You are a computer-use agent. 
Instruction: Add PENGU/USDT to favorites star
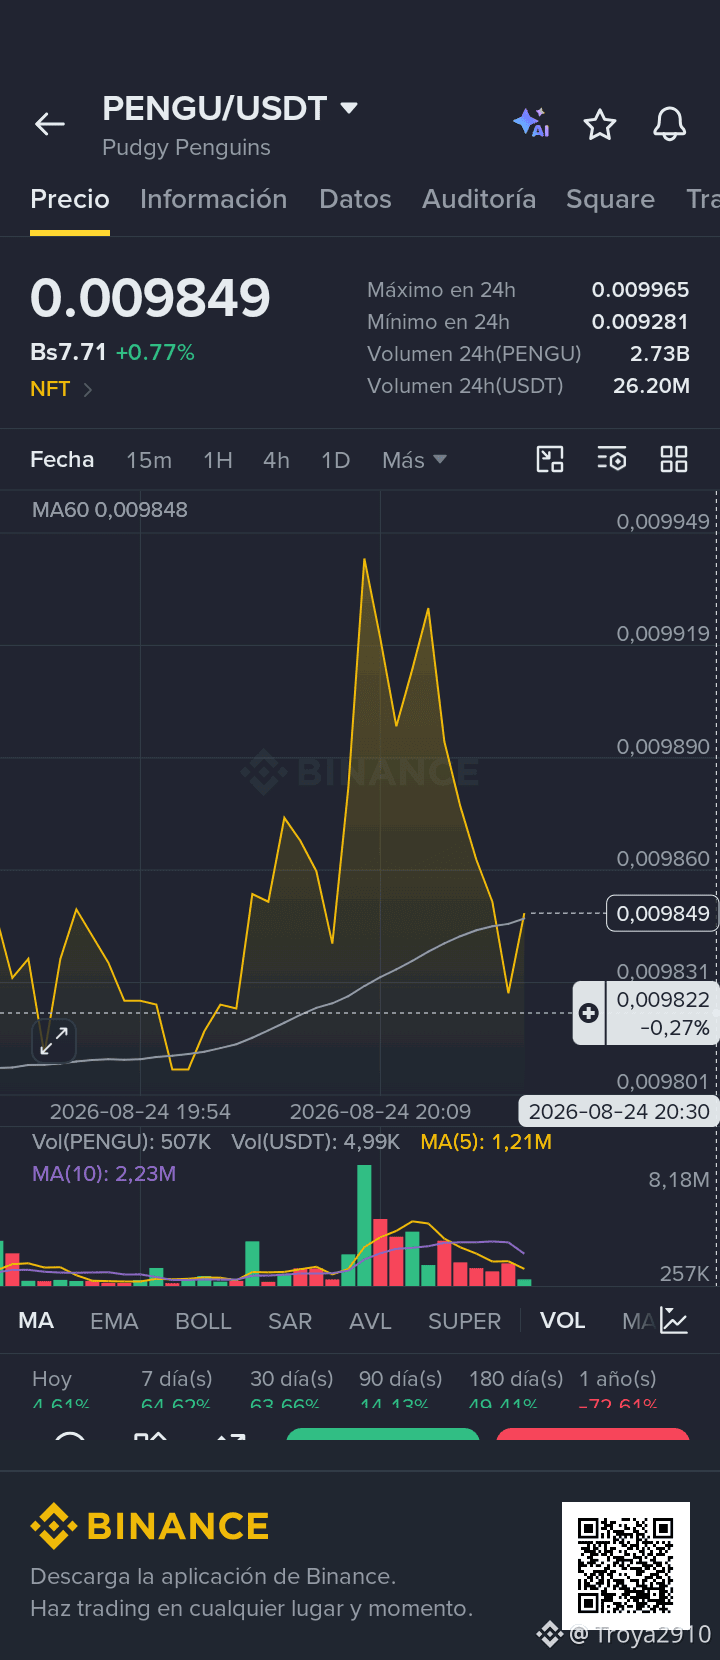[x=600, y=124]
